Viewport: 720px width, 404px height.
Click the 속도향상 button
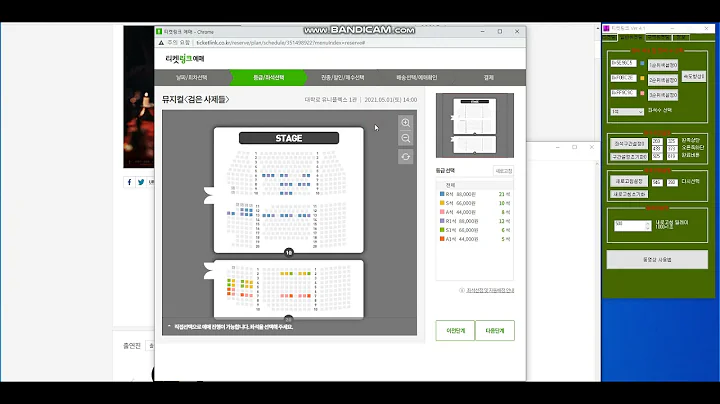click(x=694, y=76)
